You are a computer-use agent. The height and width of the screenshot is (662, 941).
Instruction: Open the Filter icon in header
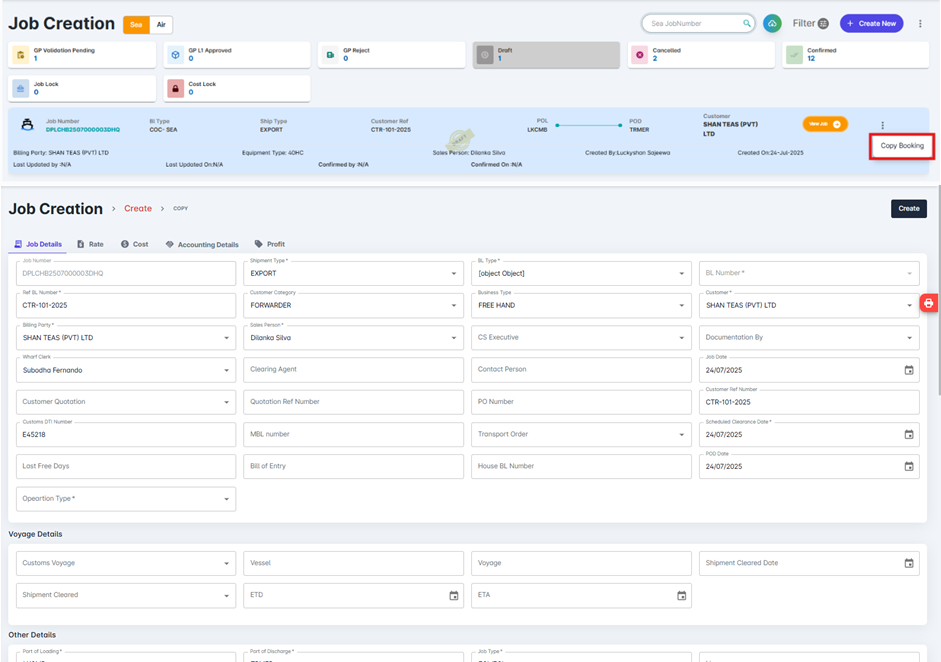point(823,23)
